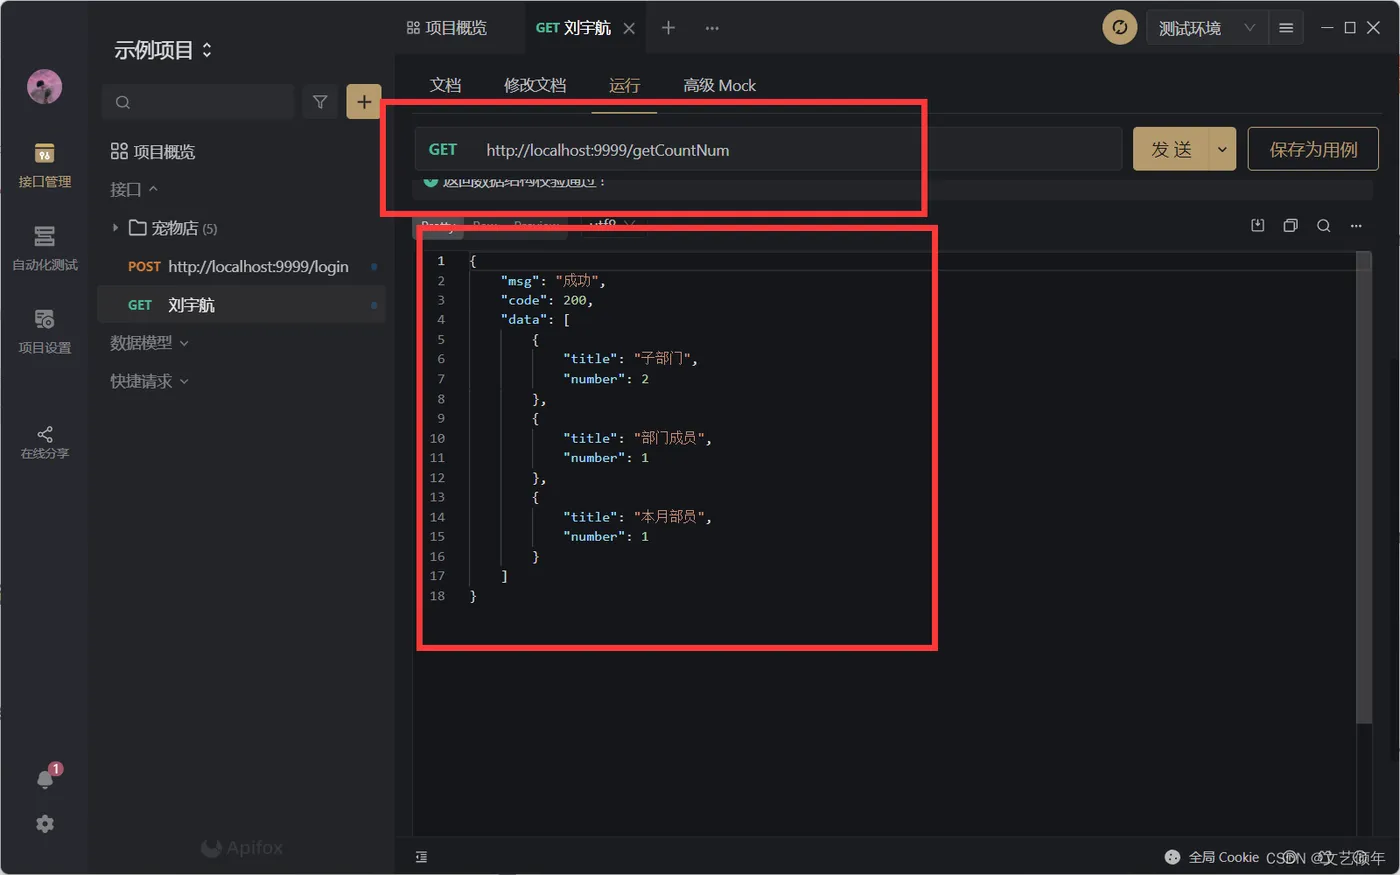The image size is (1400, 875).
Task: Click the cookie icon in the status bar
Action: click(1173, 857)
